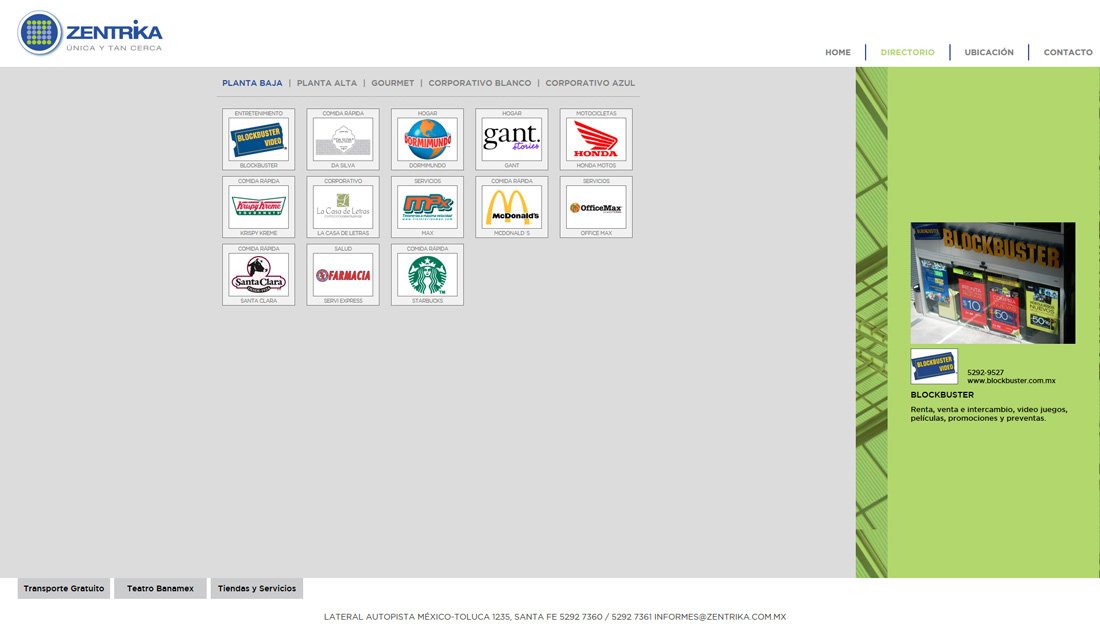Open the Contacto page
Image resolution: width=1100 pixels, height=624 pixels.
(x=1068, y=53)
